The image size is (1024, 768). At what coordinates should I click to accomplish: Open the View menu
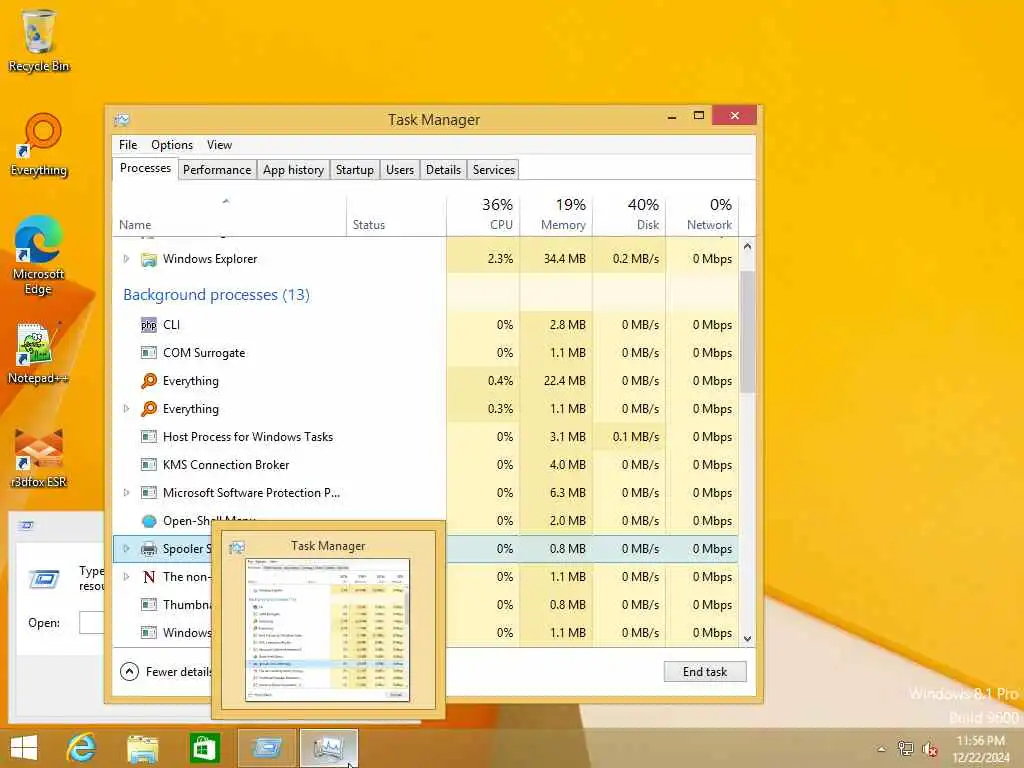point(219,145)
